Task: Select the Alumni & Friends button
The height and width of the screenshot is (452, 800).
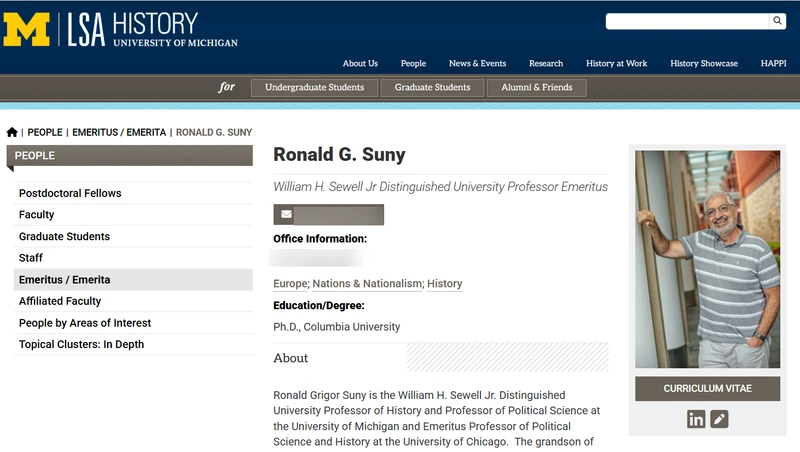Action: (537, 87)
